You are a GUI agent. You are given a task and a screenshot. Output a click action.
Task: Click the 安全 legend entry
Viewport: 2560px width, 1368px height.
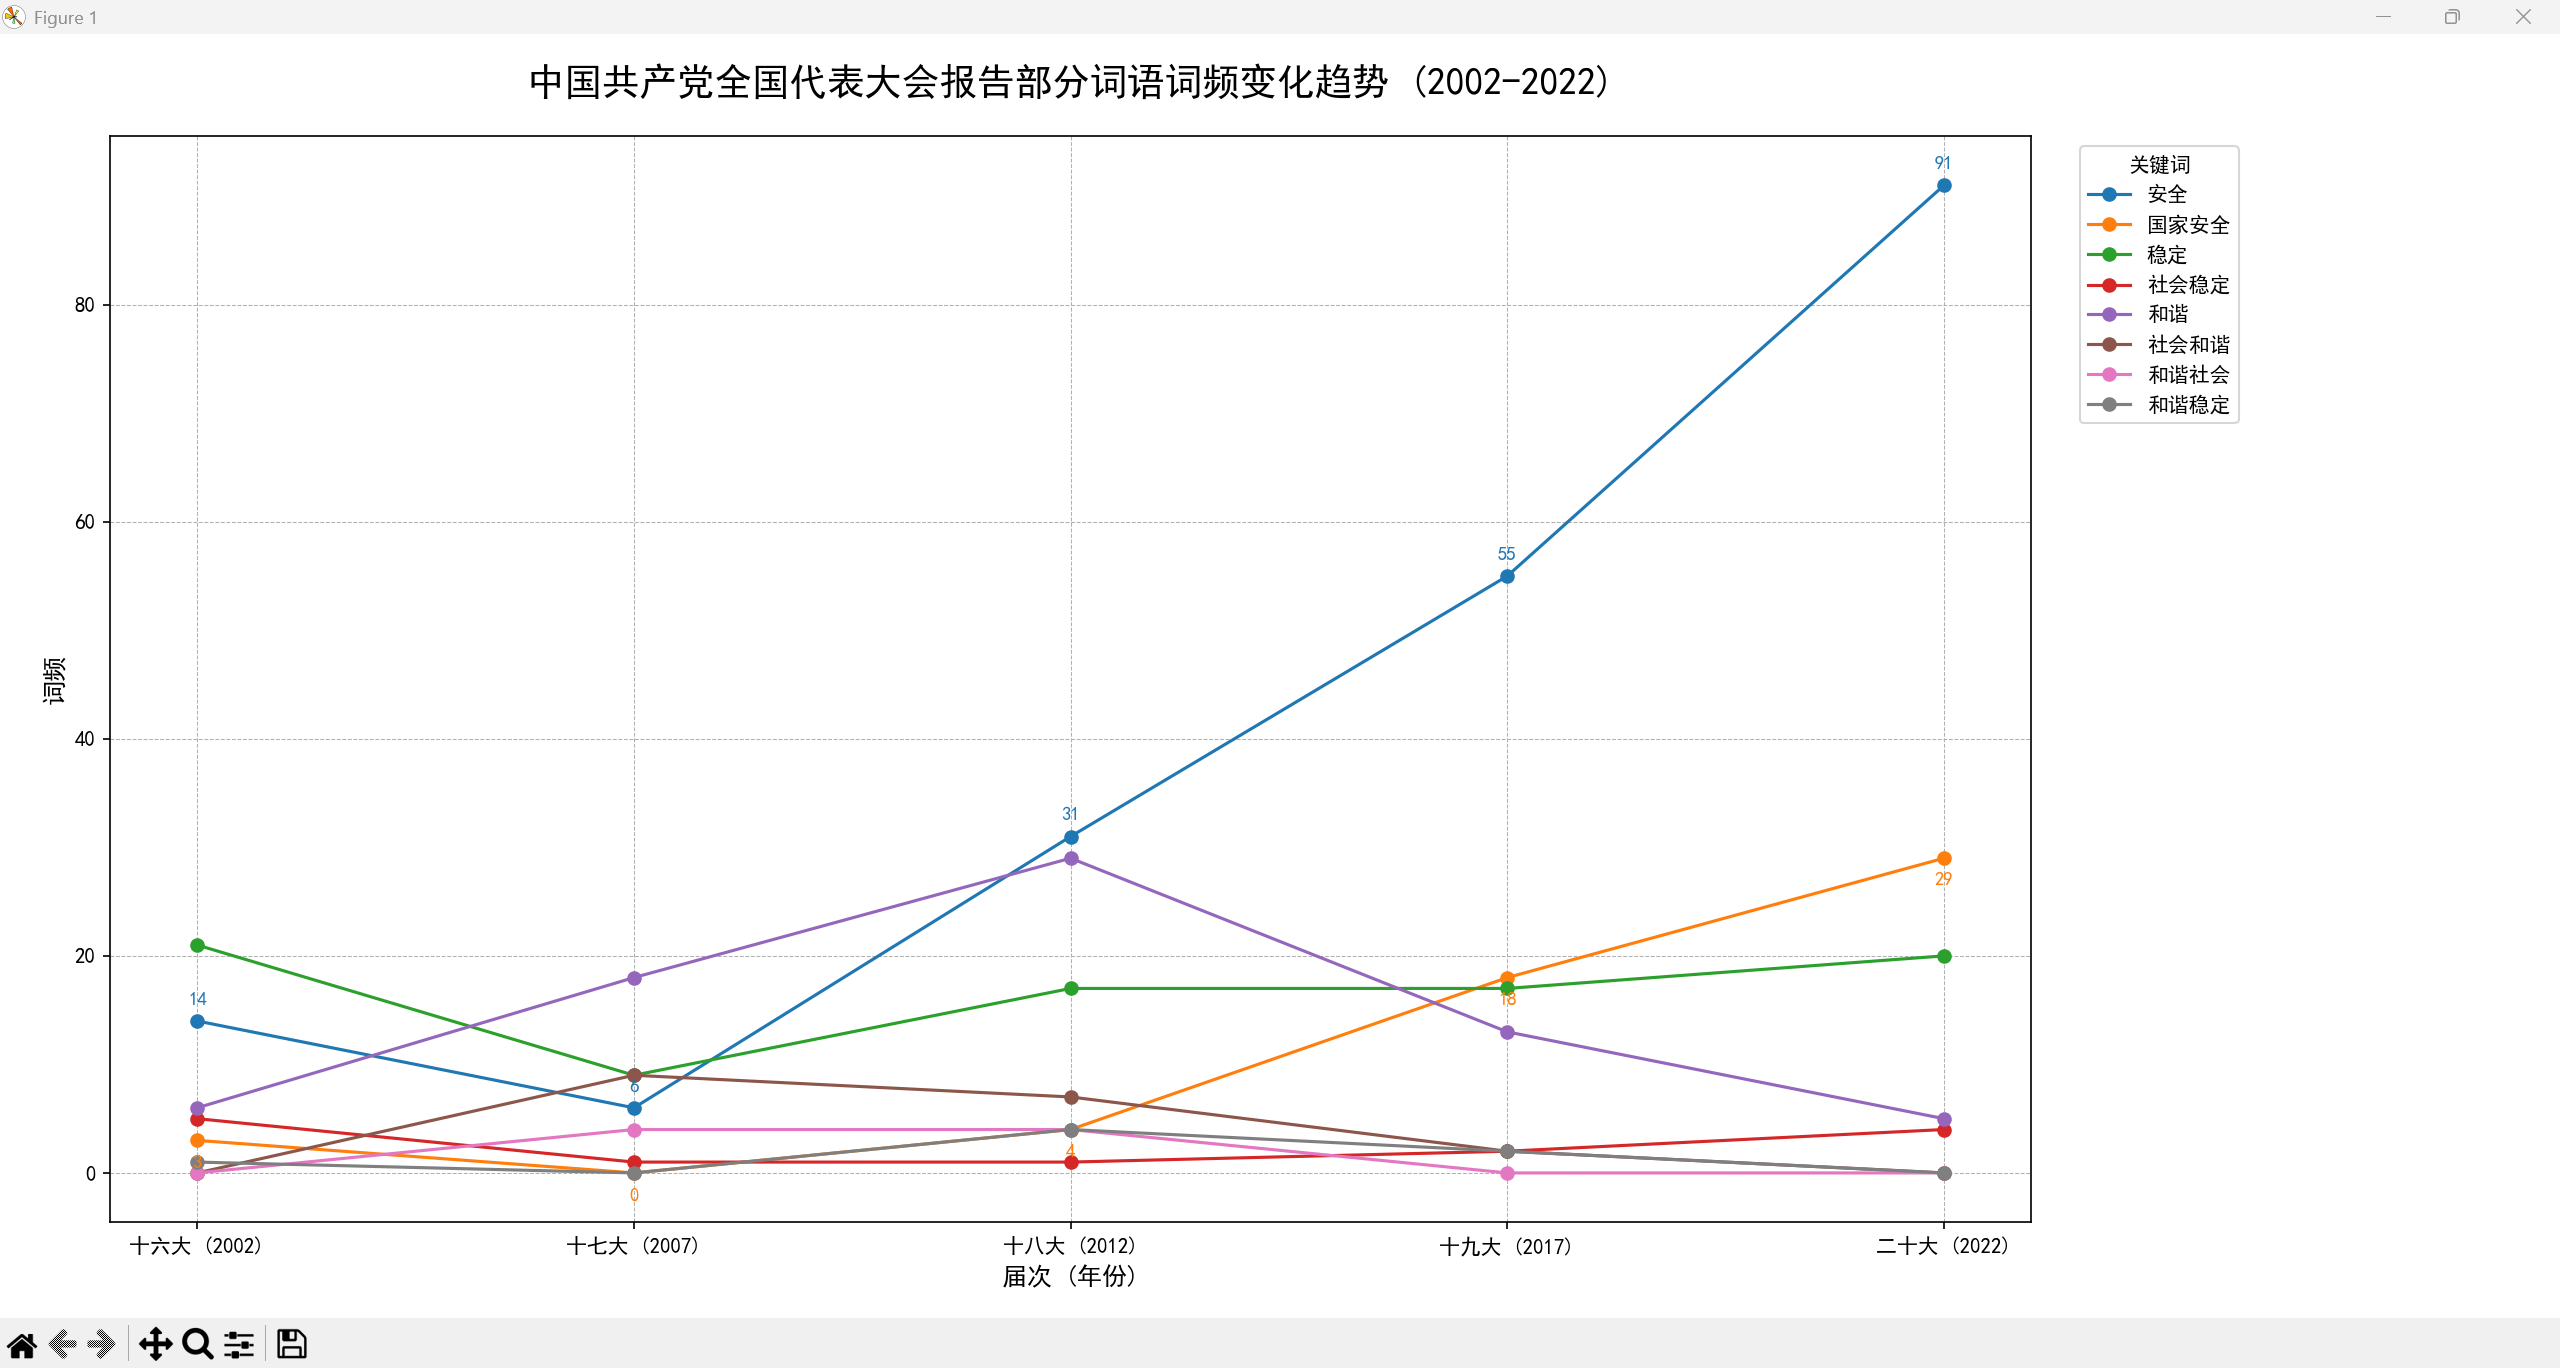[2166, 195]
